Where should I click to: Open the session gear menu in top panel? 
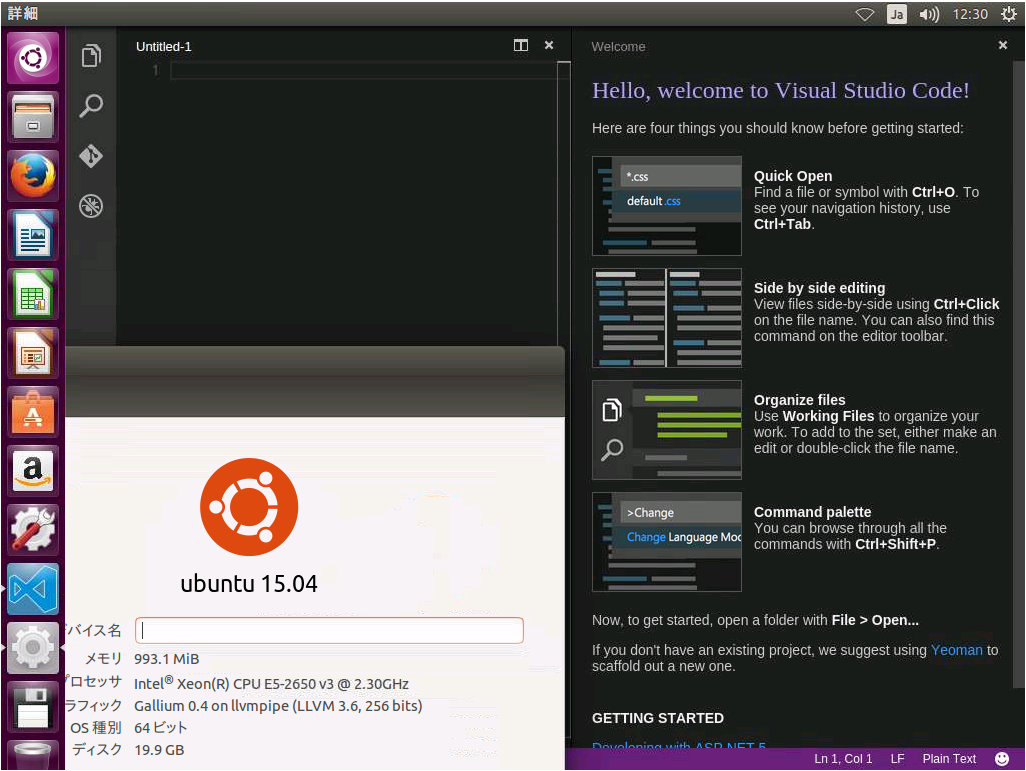1008,14
